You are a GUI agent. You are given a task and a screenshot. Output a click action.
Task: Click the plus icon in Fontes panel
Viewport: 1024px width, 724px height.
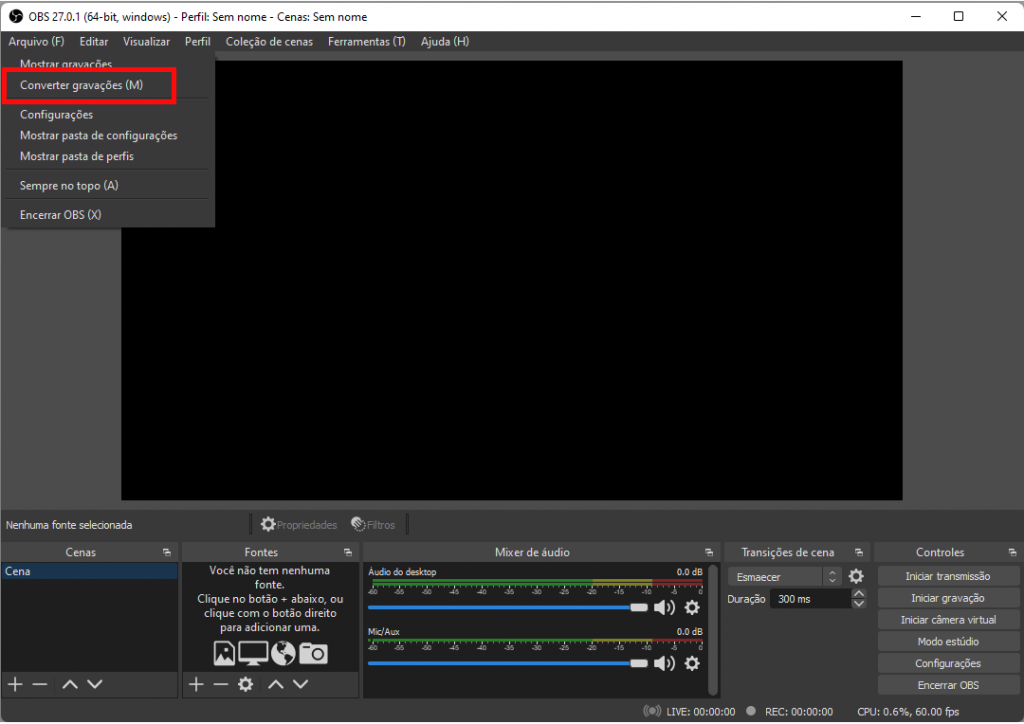[x=196, y=684]
